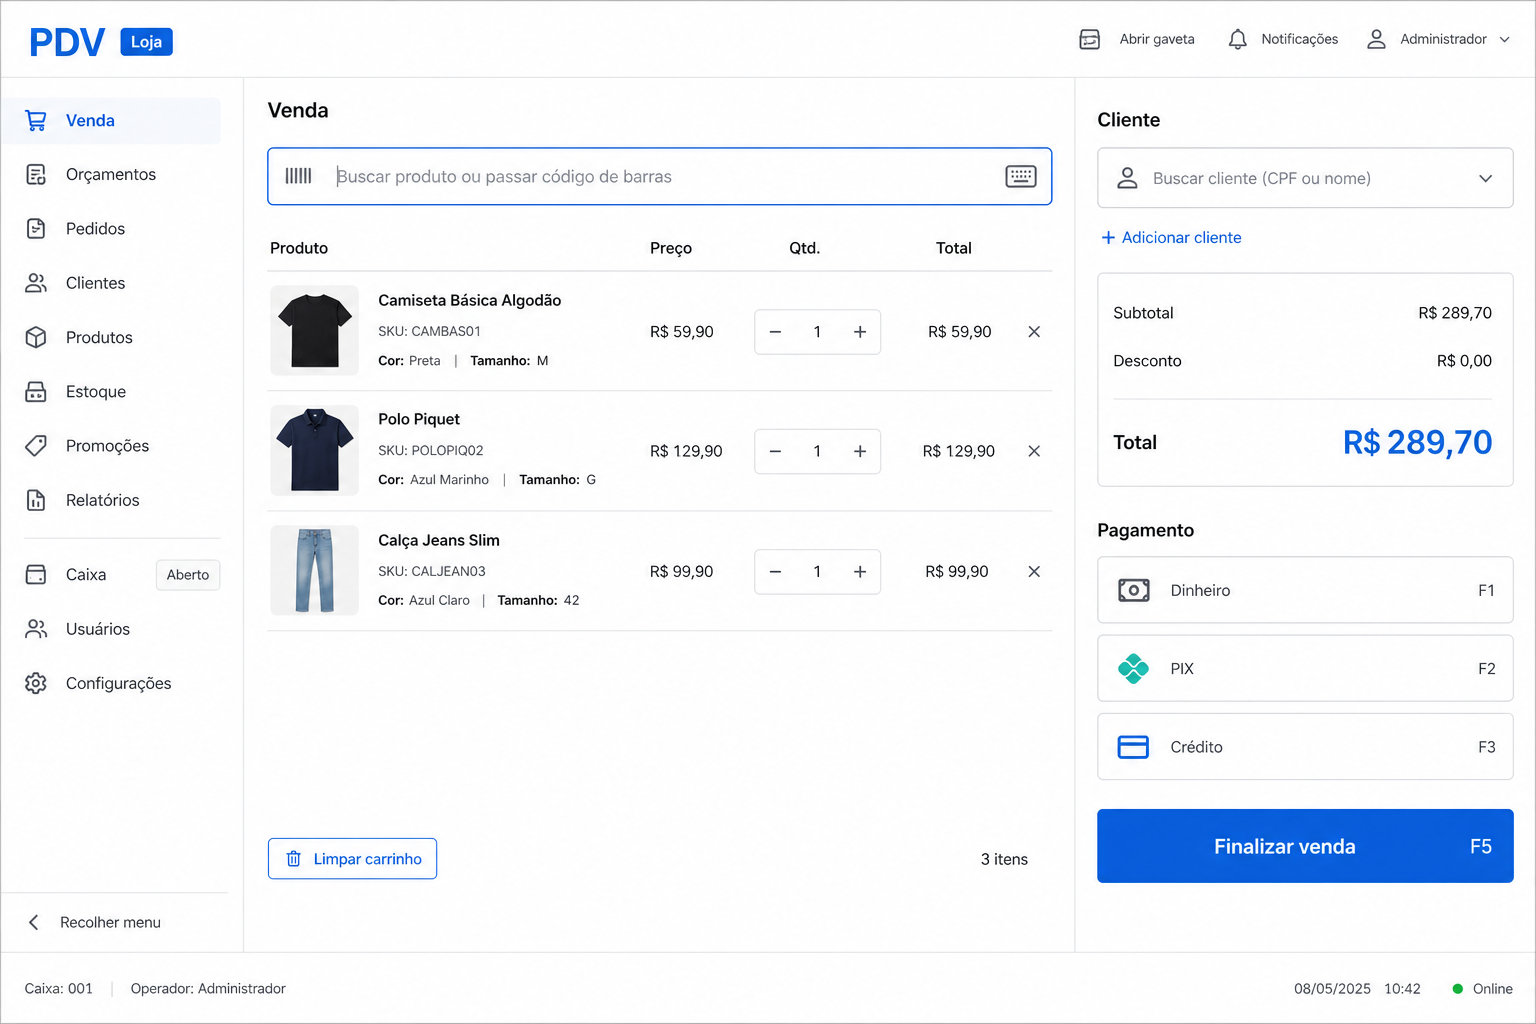Decrease Camiseta Básica Algodão quantity
The image size is (1536, 1024).
tap(775, 332)
